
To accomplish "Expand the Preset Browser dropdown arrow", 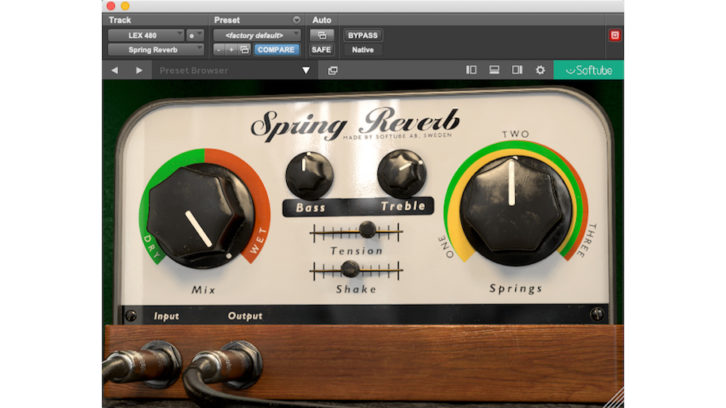I will click(307, 71).
